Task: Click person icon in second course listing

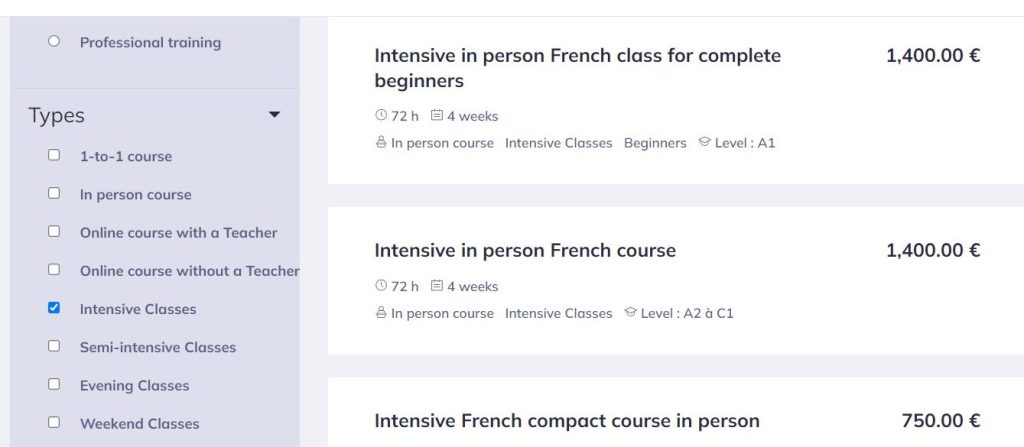Action: click(x=381, y=313)
